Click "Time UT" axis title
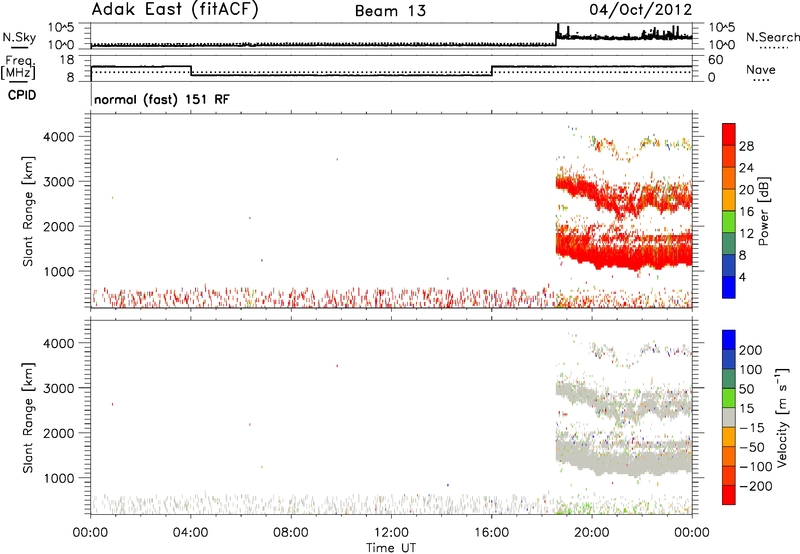 [391, 548]
